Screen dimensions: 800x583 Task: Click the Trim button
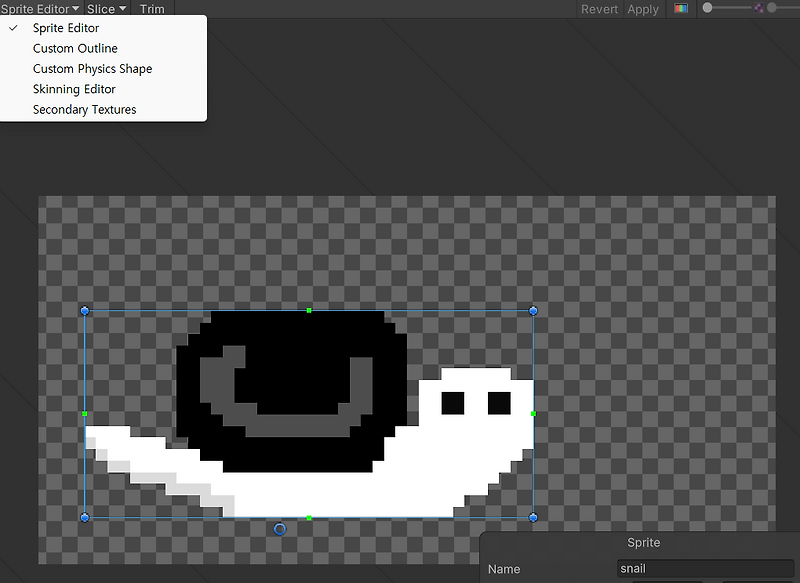click(x=152, y=9)
